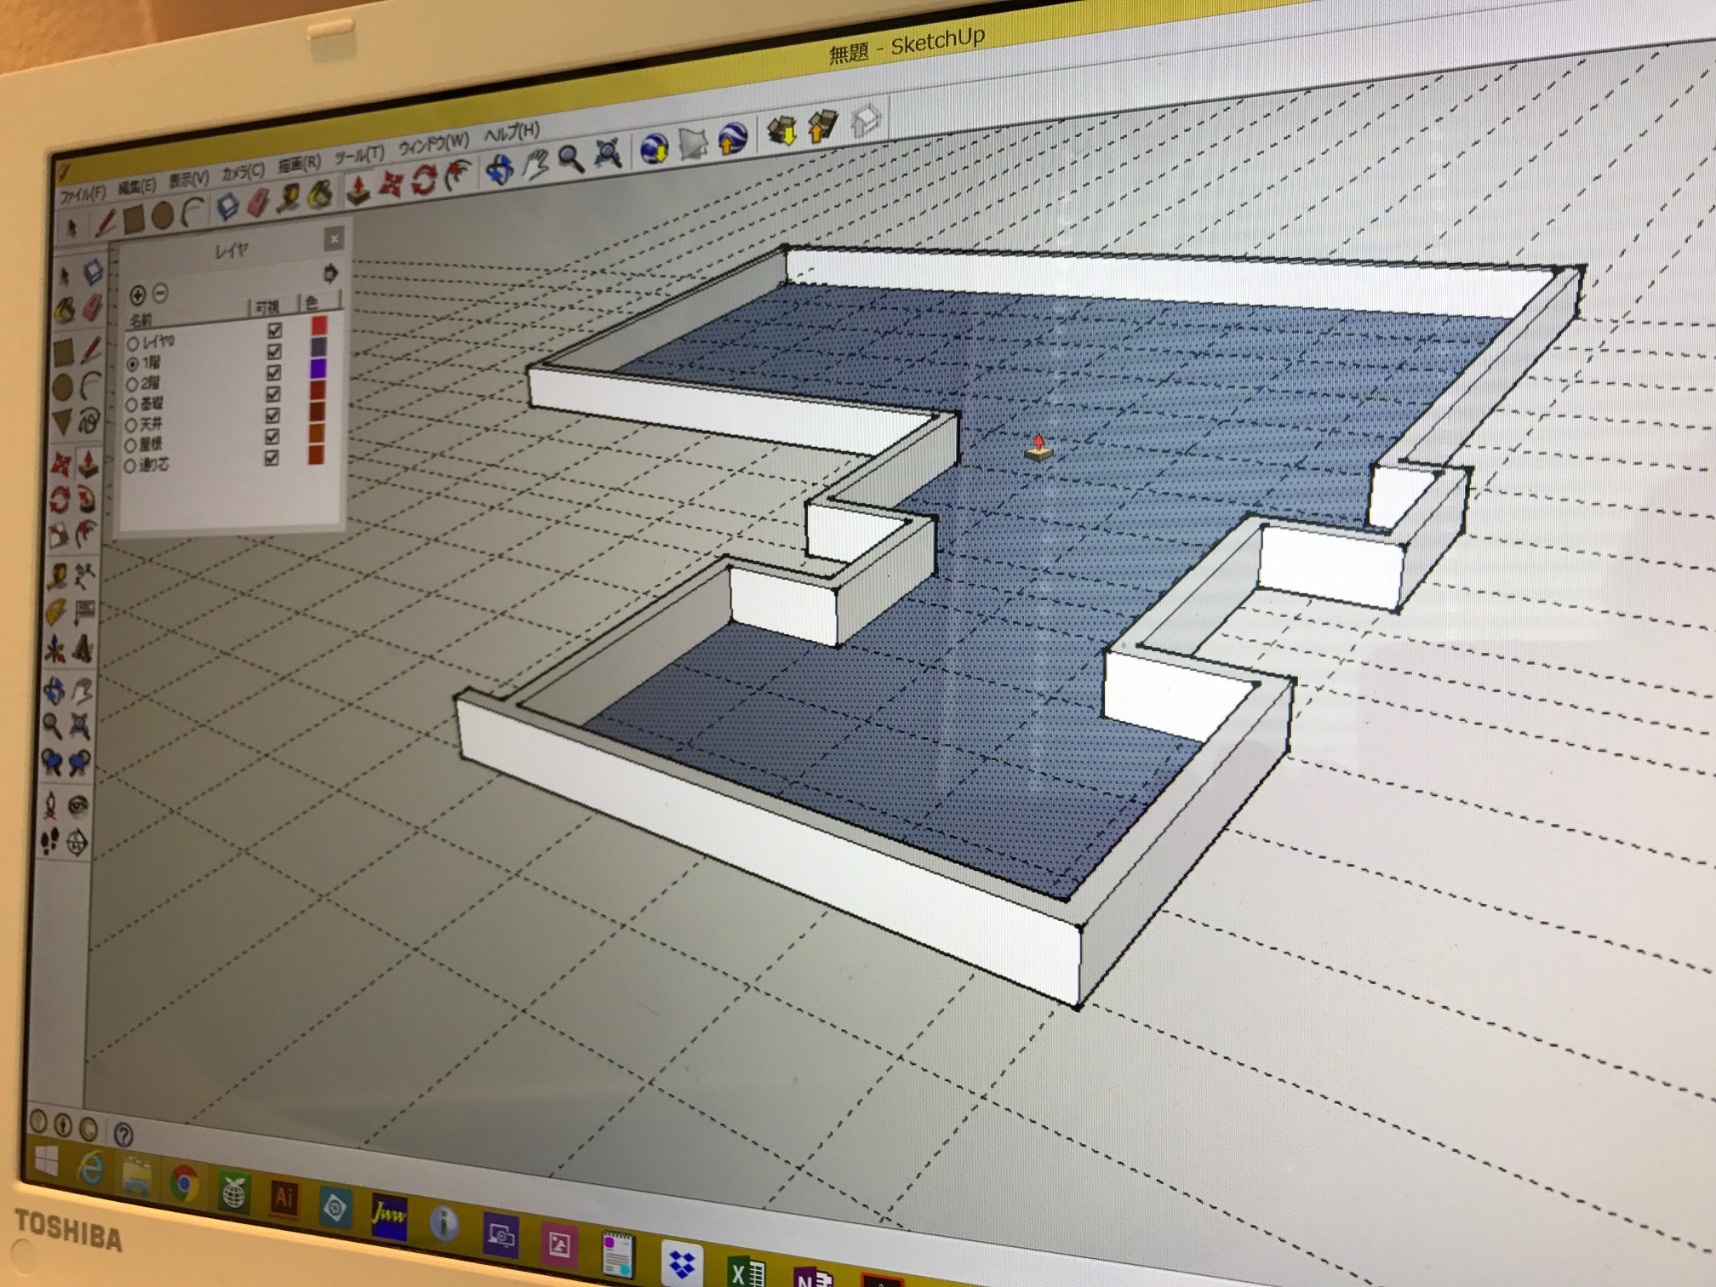Click the status bar help question mark

tap(123, 1134)
